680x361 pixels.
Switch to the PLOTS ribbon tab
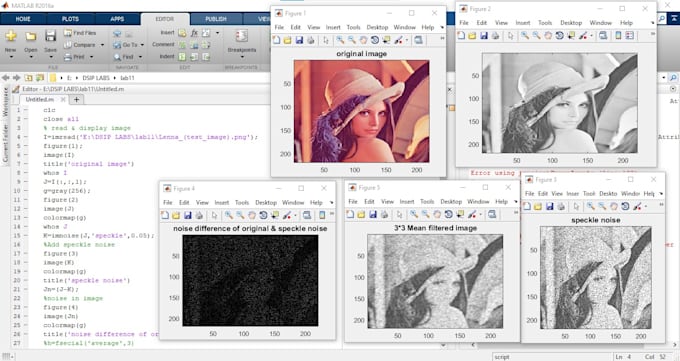(x=70, y=19)
